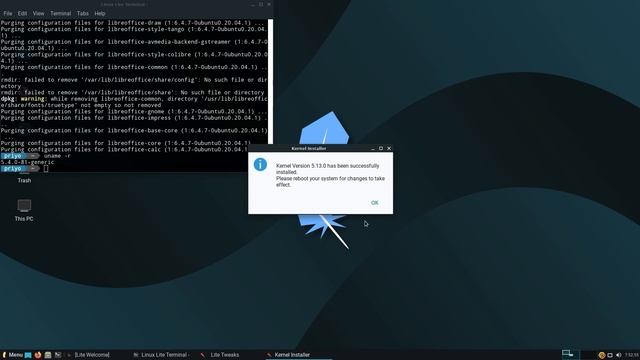The image size is (640, 360).
Task: Switch to Linux Lite Terminal taskbar entry
Action: click(163, 355)
